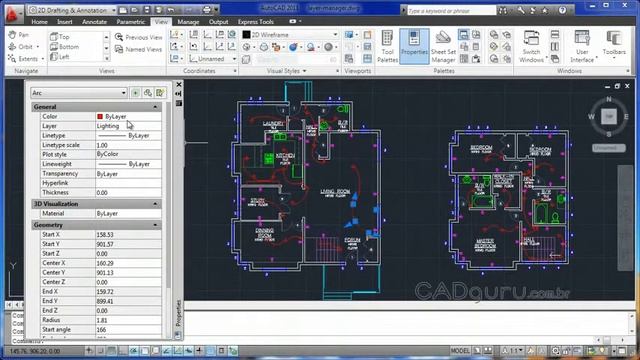
Task: Click the black visual style color swatch
Action: pos(246,35)
